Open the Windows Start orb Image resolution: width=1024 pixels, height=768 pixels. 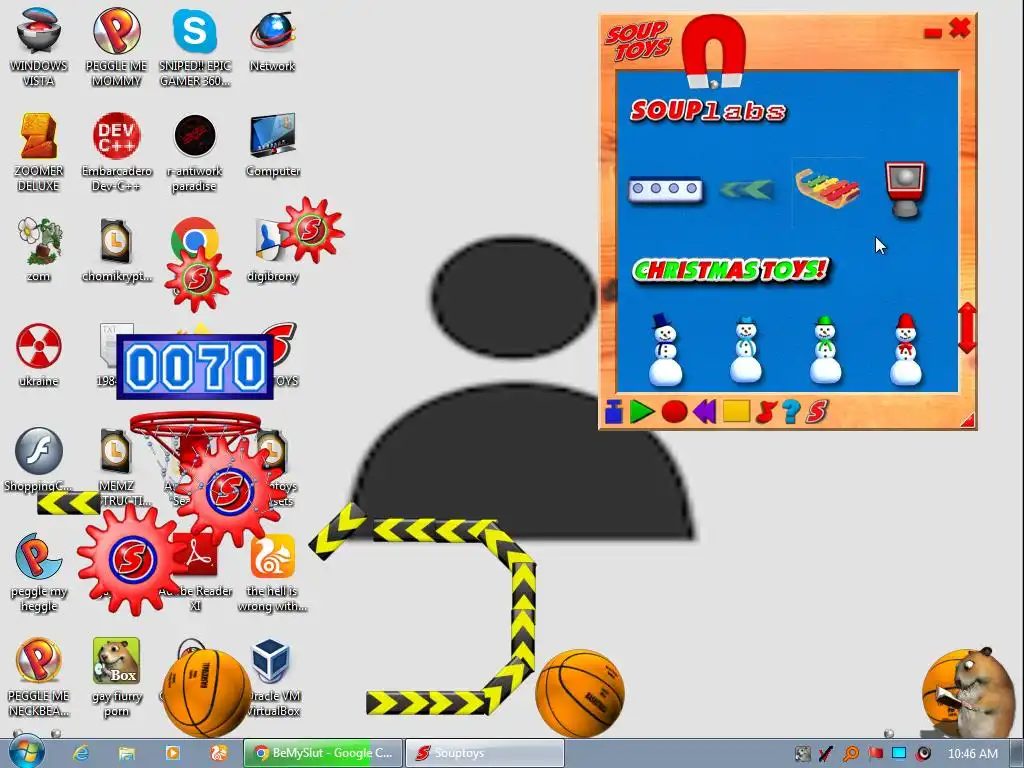click(25, 752)
